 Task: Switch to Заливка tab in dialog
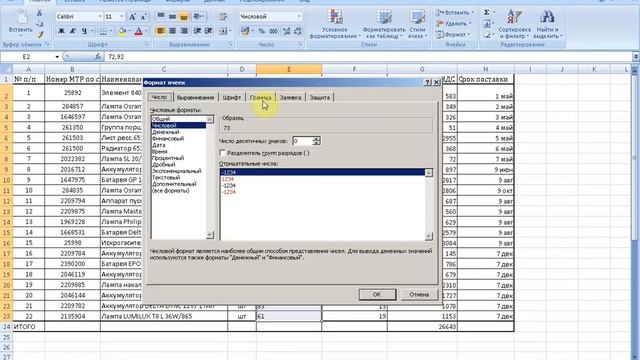[291, 98]
